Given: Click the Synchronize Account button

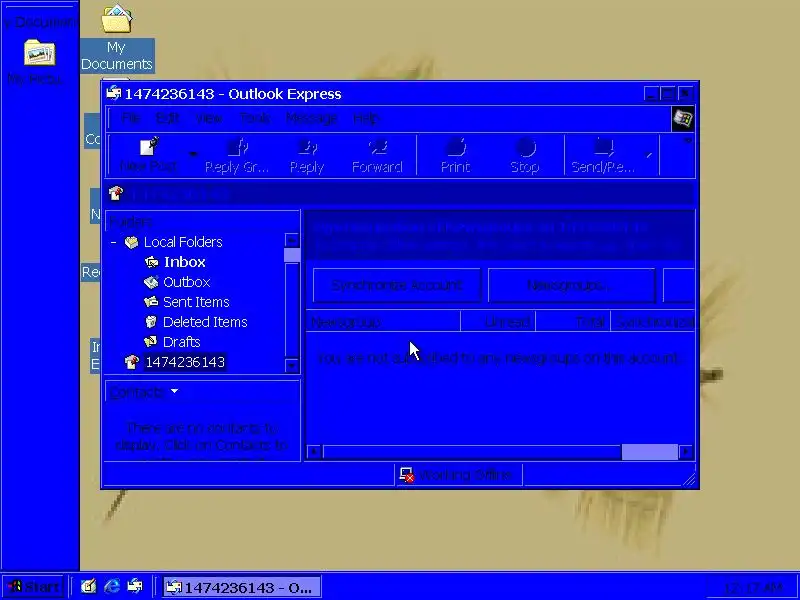Looking at the screenshot, I should (396, 285).
